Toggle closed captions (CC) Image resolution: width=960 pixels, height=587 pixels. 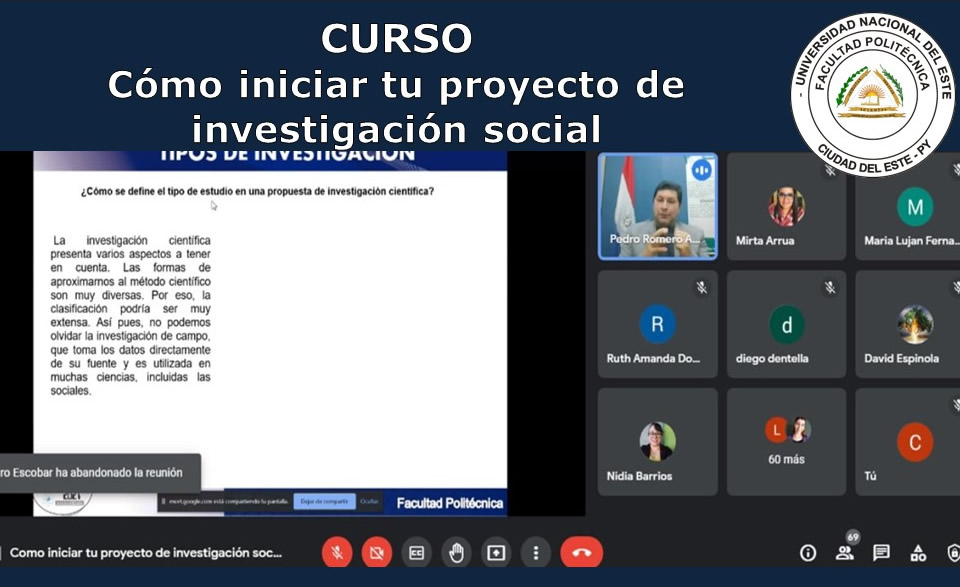click(416, 552)
